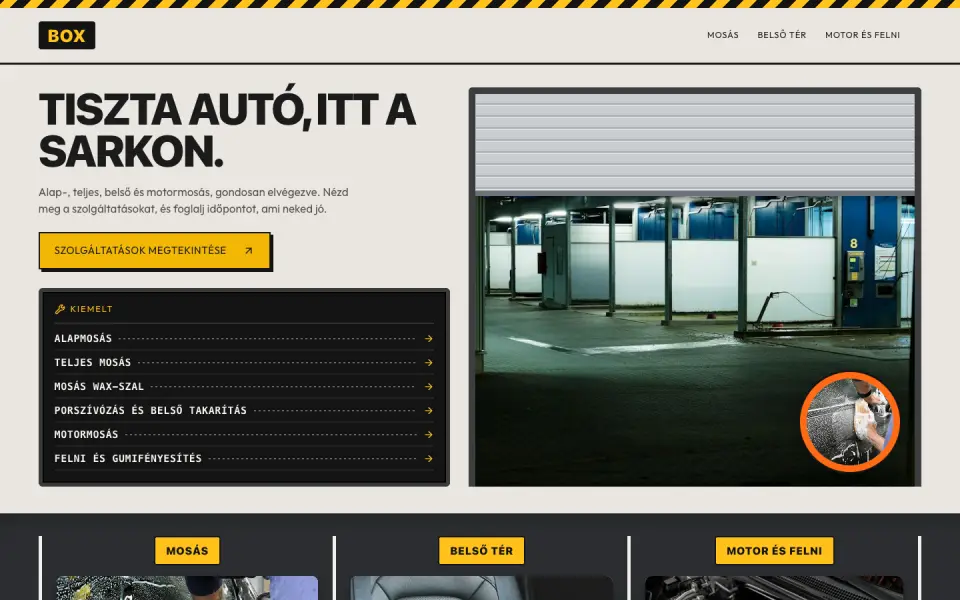960x600 pixels.
Task: Click the orange circular engine wash thumbnail
Action: point(850,422)
